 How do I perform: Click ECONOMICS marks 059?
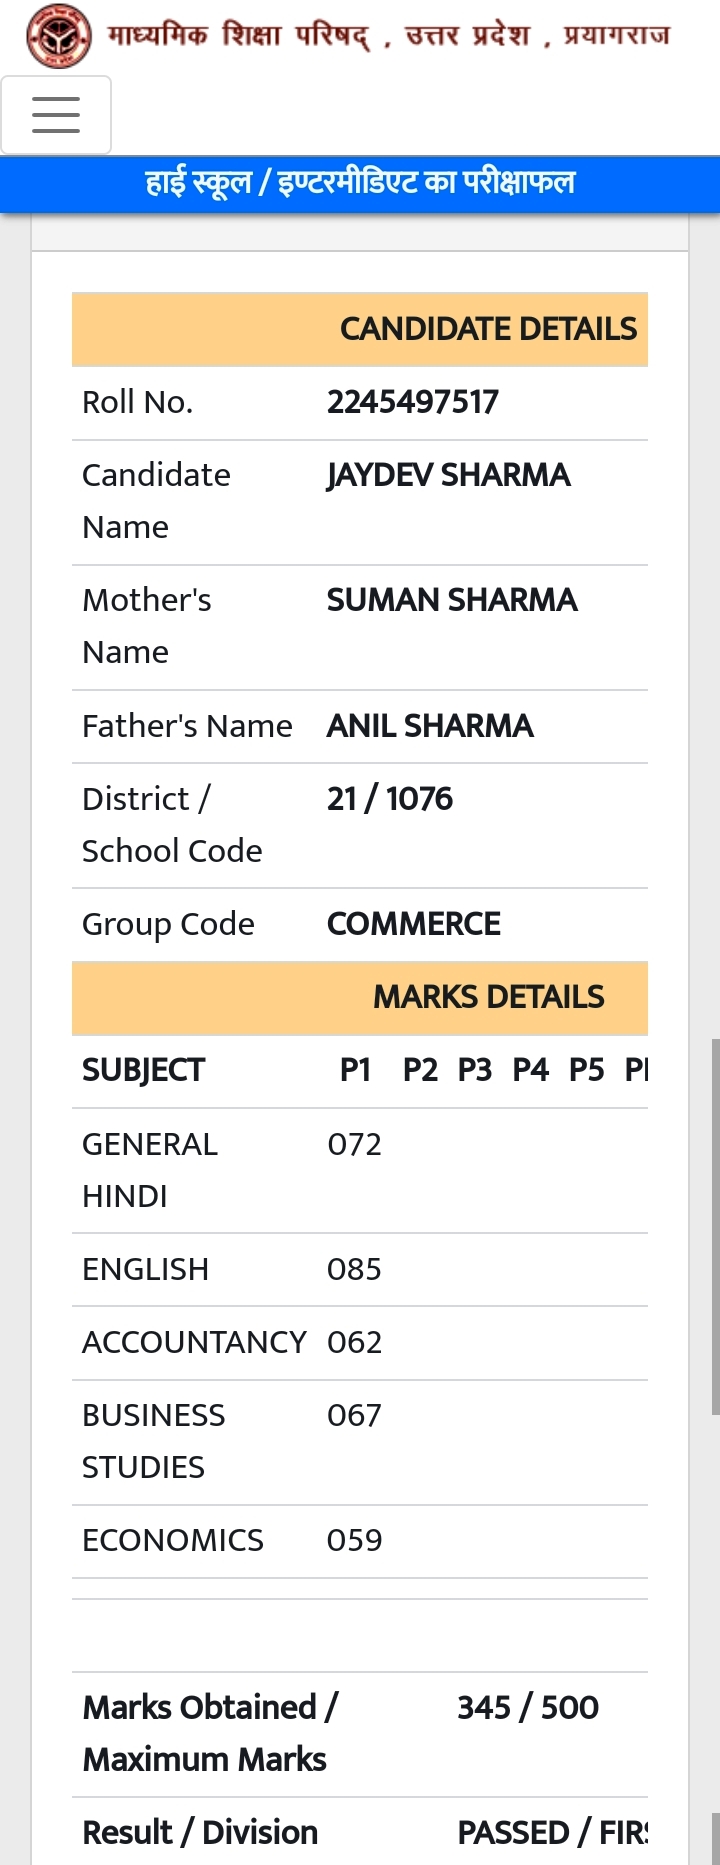click(354, 1541)
